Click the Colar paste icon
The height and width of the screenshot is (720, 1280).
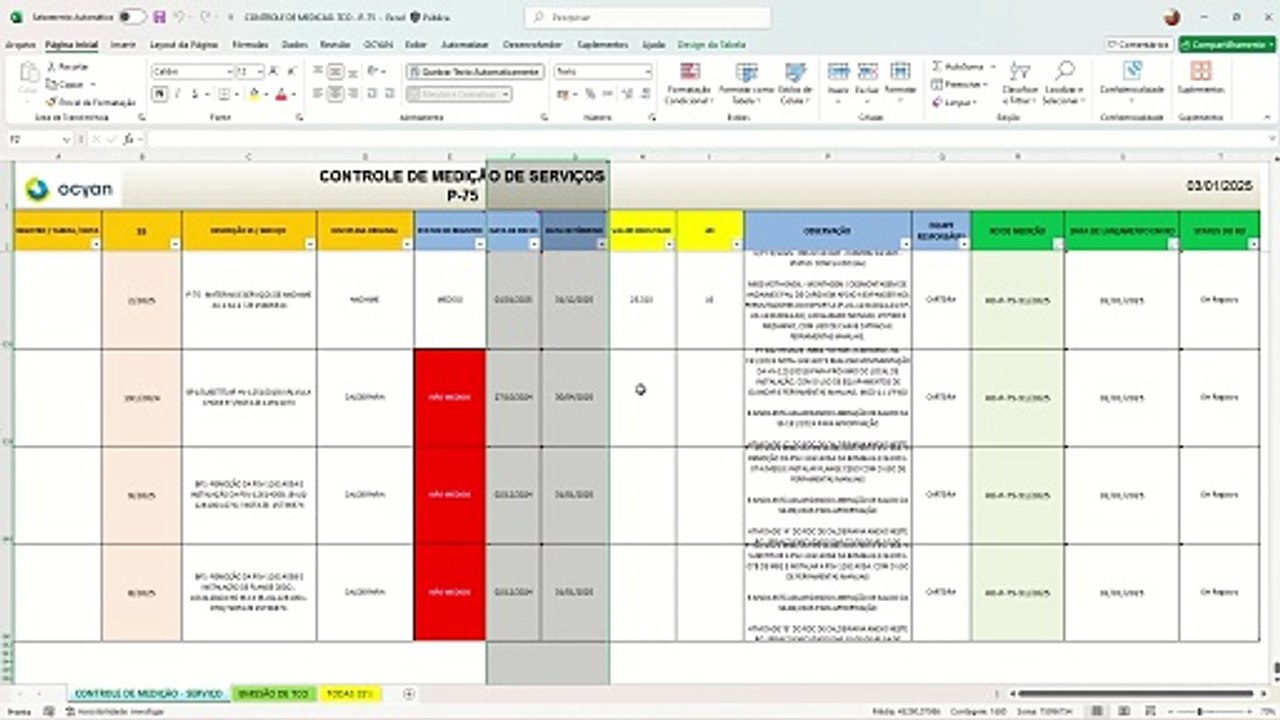[x=29, y=73]
